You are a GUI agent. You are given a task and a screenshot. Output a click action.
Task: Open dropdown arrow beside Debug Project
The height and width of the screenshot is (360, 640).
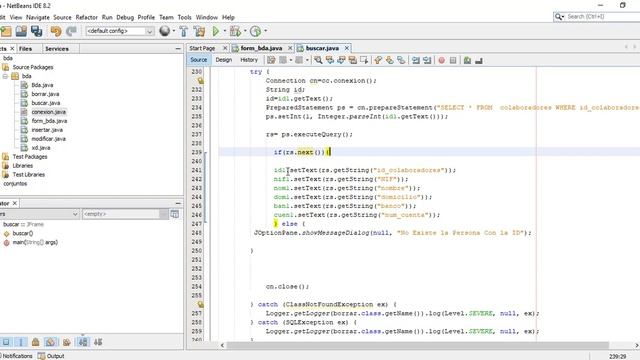click(x=245, y=31)
